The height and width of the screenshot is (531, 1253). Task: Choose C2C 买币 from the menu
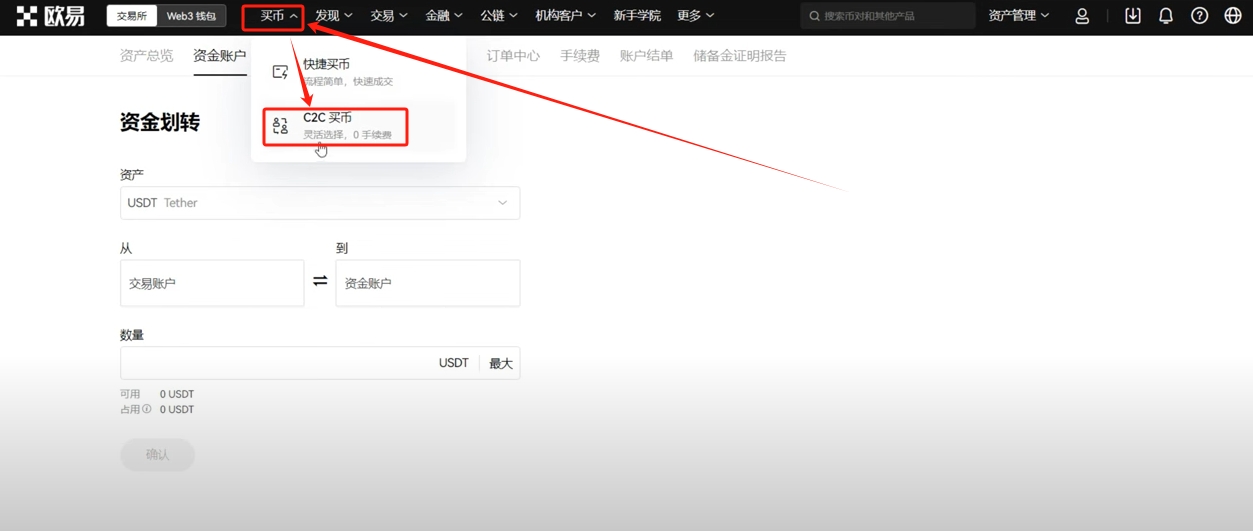[359, 126]
